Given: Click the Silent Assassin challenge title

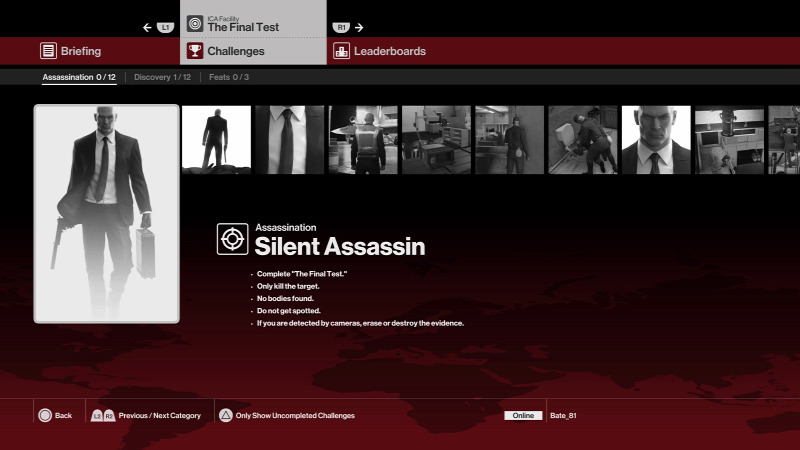Looking at the screenshot, I should coord(340,246).
